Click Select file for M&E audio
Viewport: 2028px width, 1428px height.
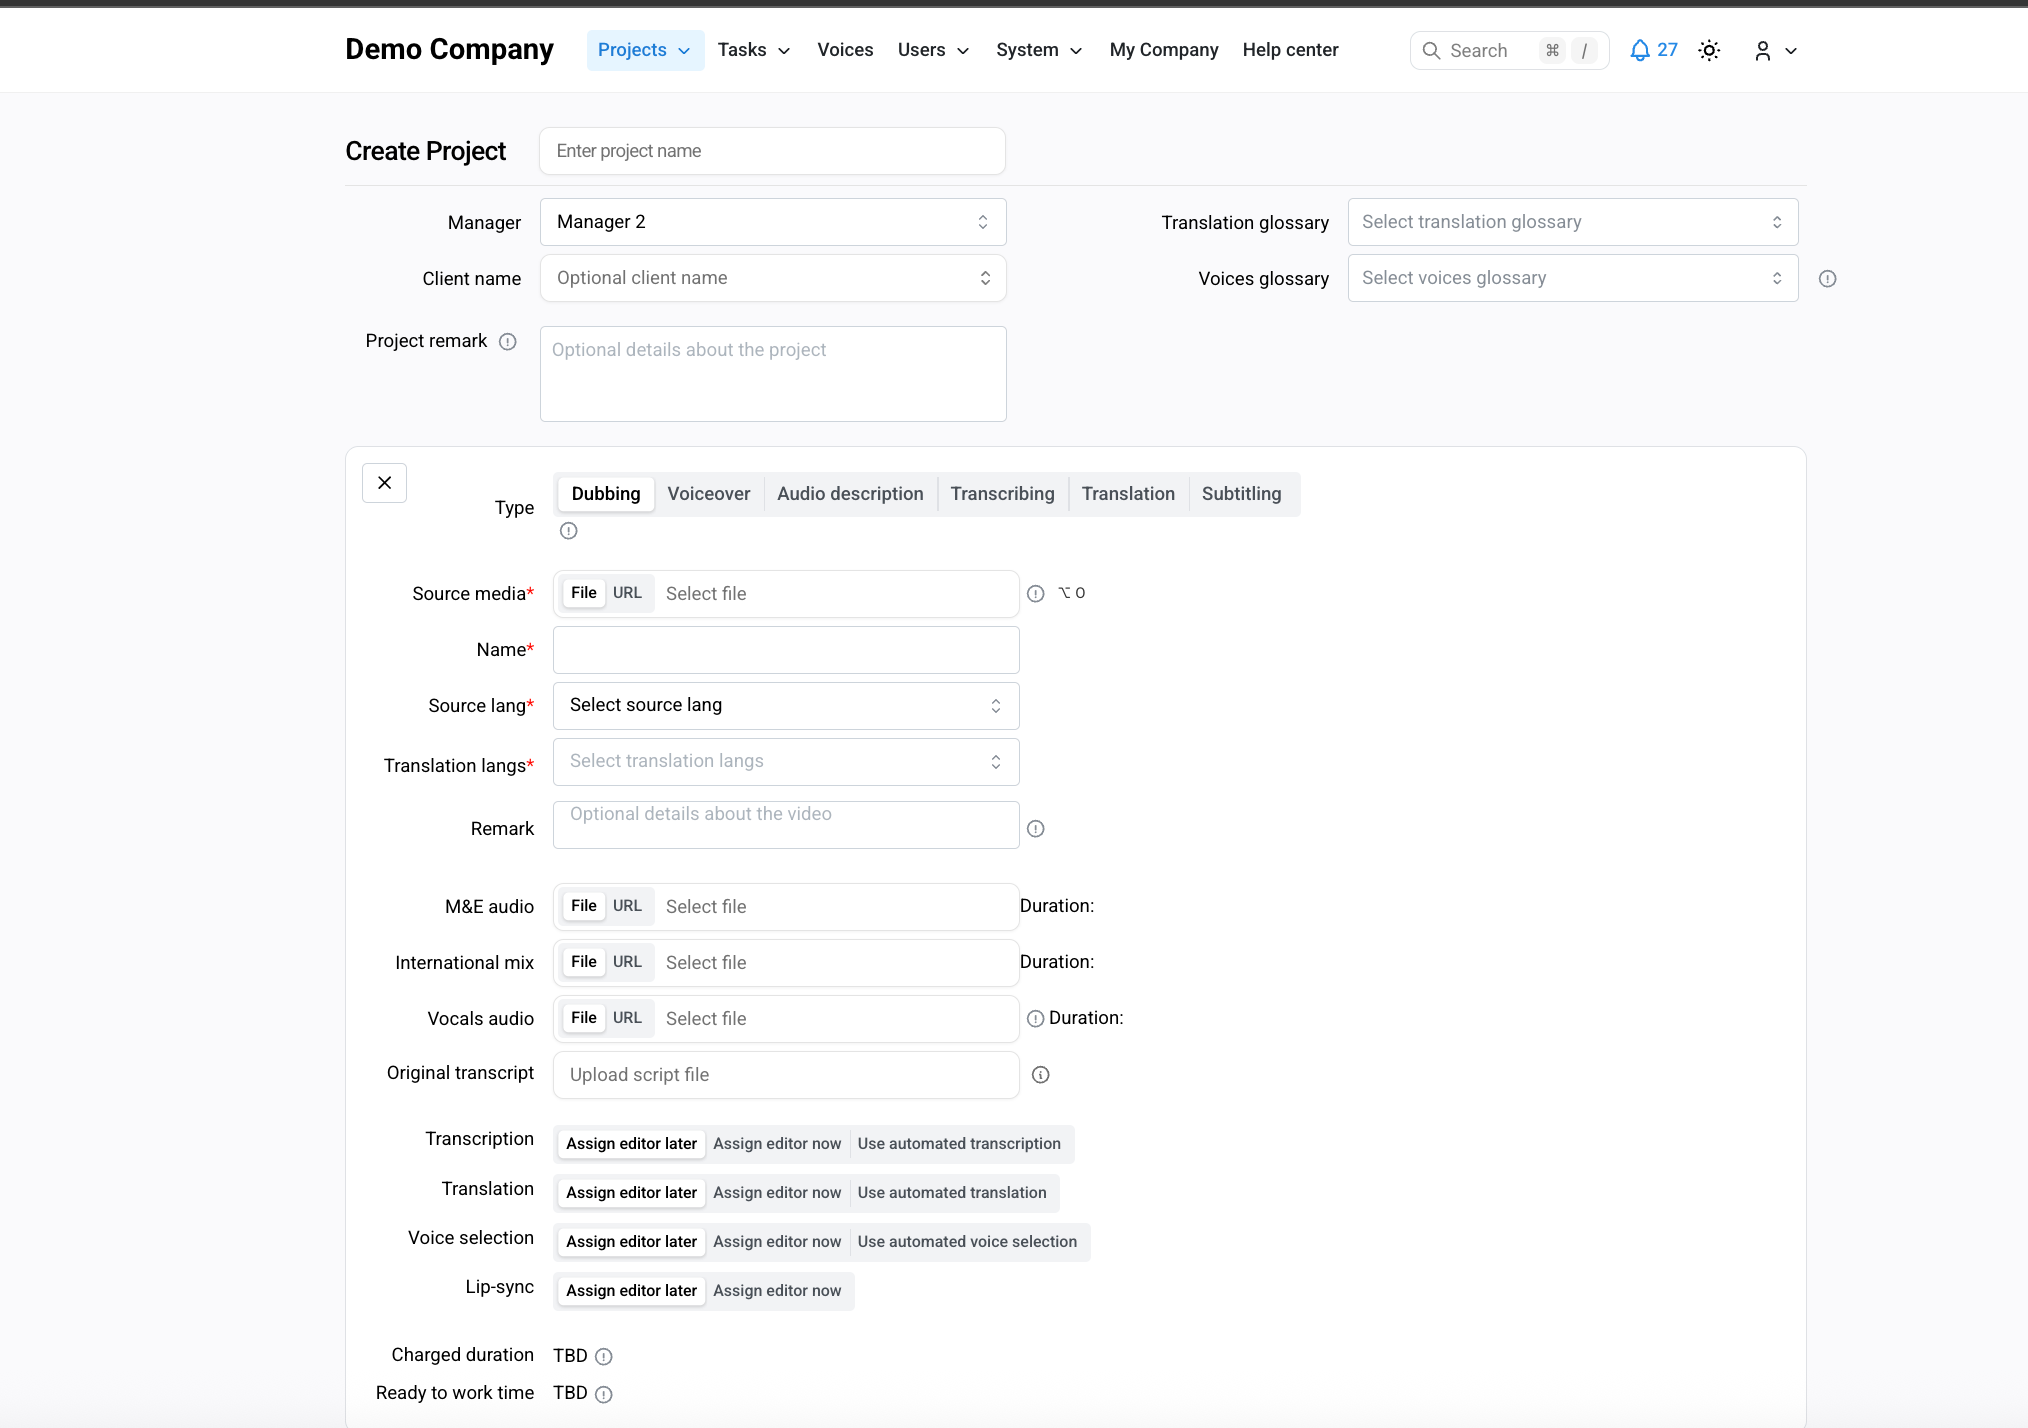click(706, 907)
